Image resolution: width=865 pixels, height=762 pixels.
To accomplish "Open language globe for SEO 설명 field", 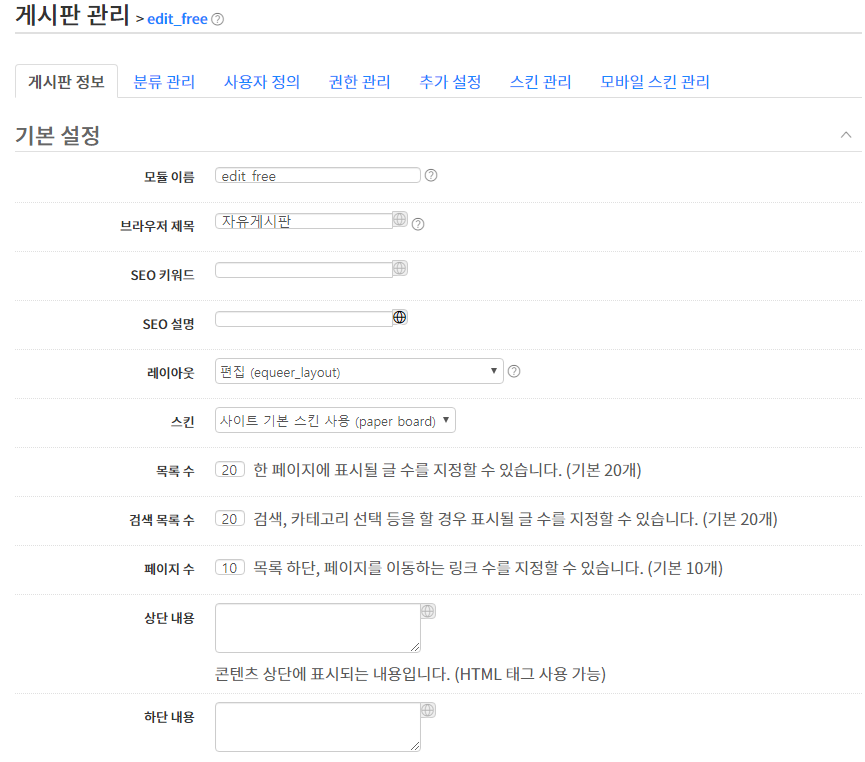I will tap(400, 317).
